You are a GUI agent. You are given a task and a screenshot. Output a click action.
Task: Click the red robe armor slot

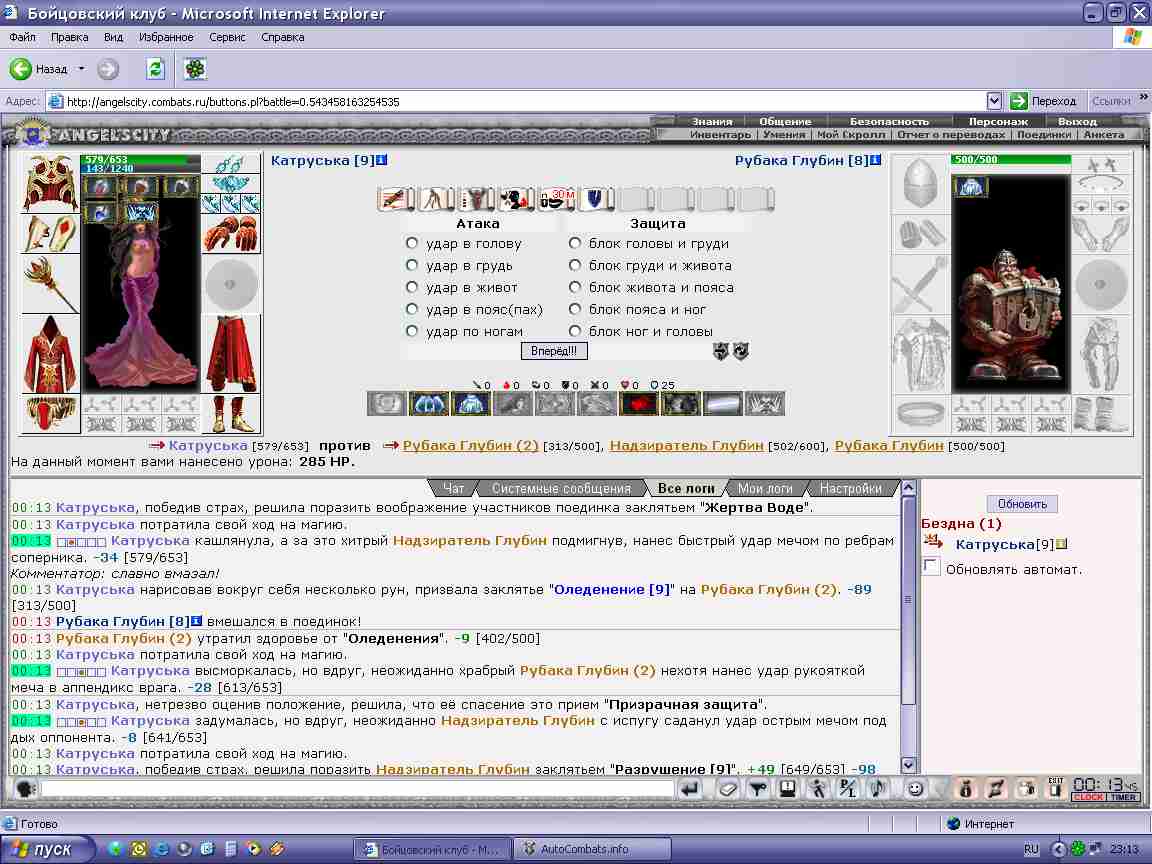pyautogui.click(x=51, y=355)
